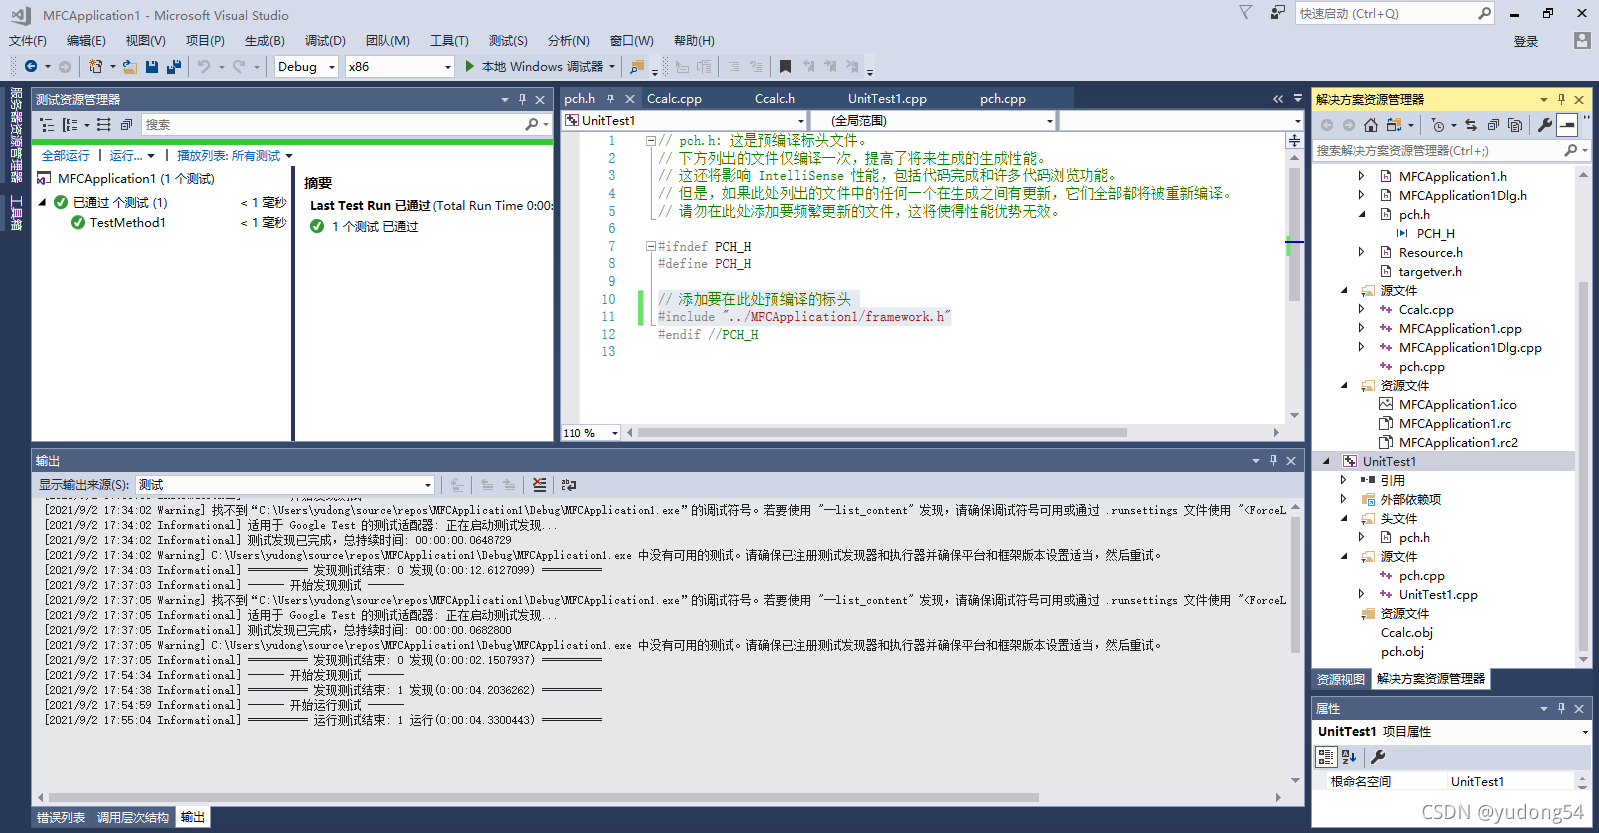This screenshot has height=833, width=1599.
Task: Start the 本地 Windows 调试器 debugger
Action: click(x=540, y=67)
